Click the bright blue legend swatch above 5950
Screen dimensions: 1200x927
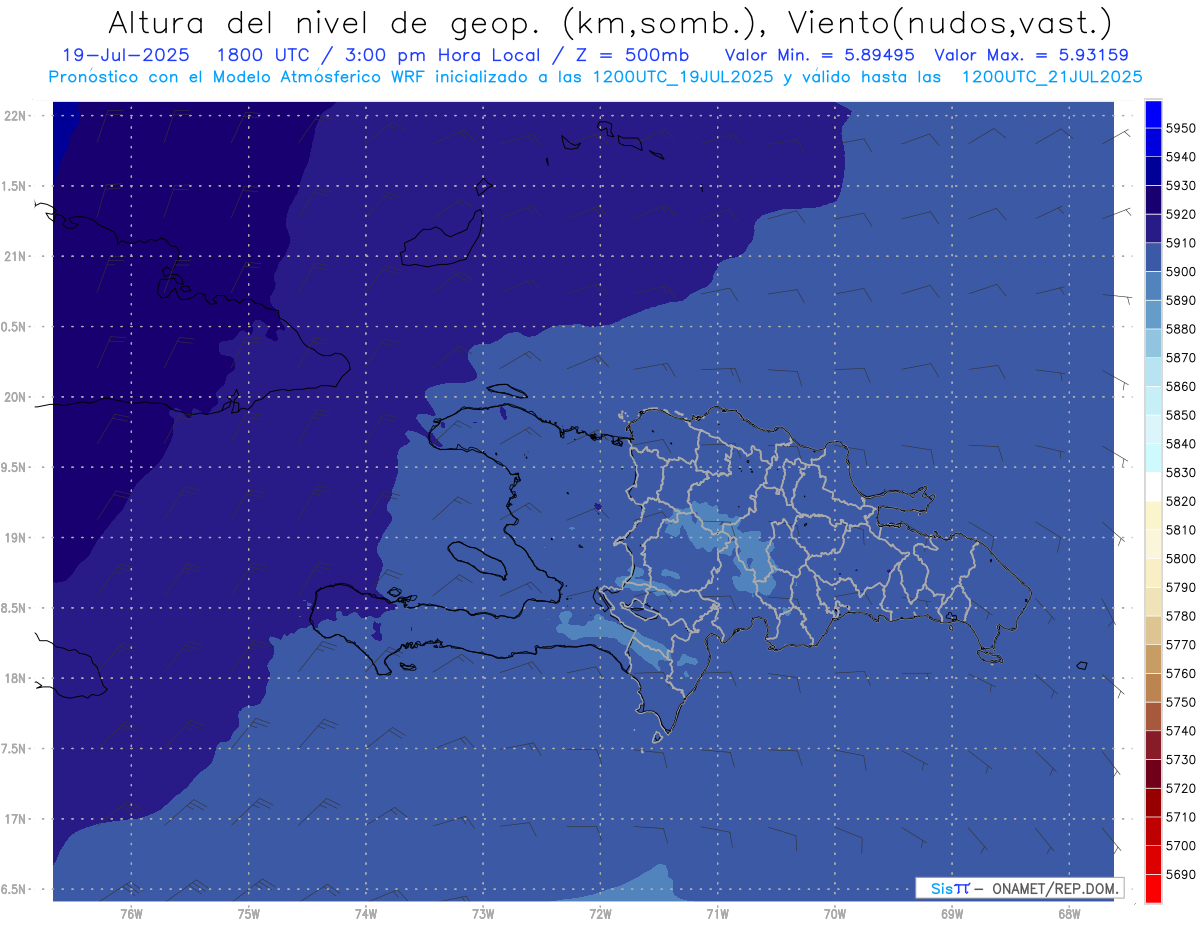click(x=1153, y=114)
